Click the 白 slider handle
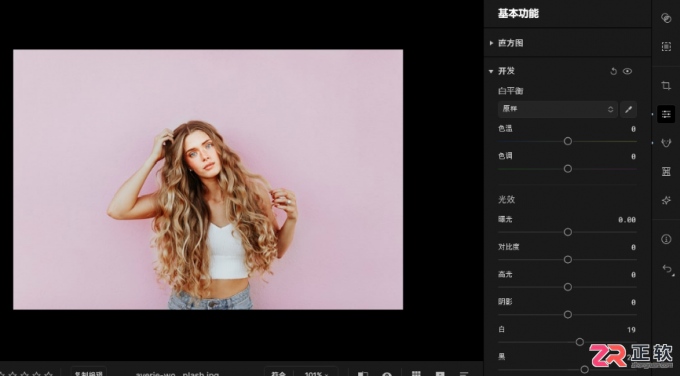The width and height of the screenshot is (680, 376). (580, 342)
